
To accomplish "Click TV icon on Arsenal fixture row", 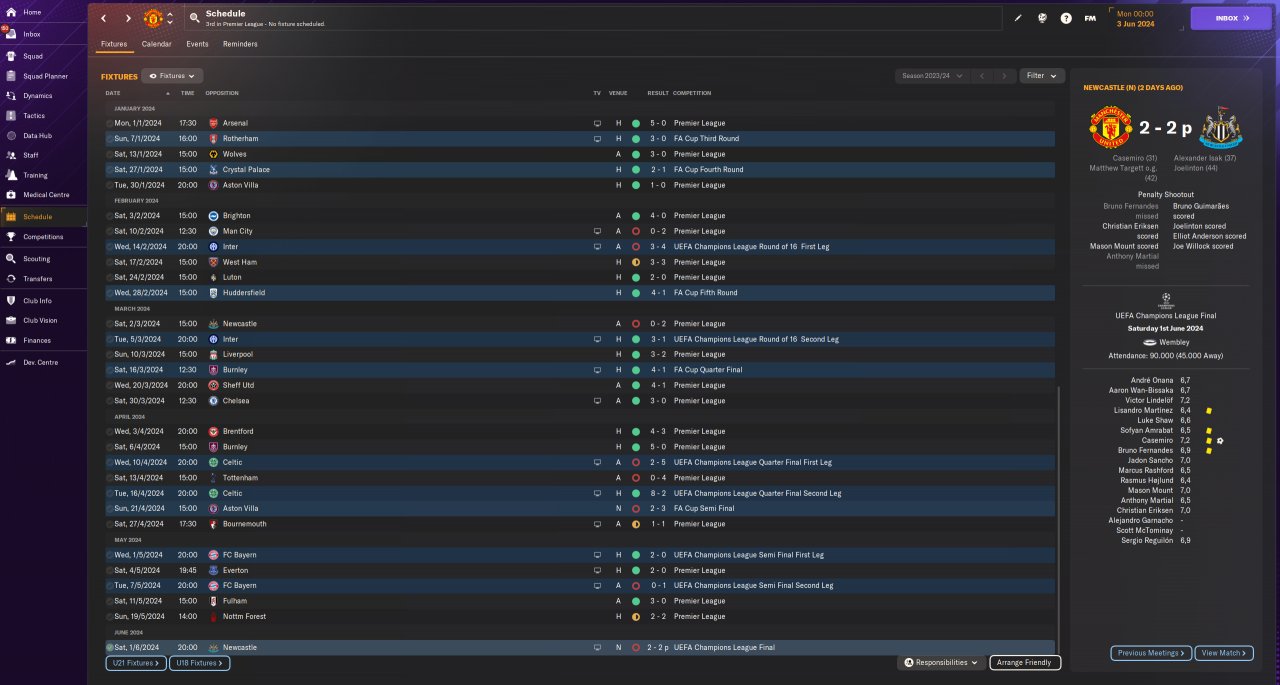I will click(x=597, y=123).
